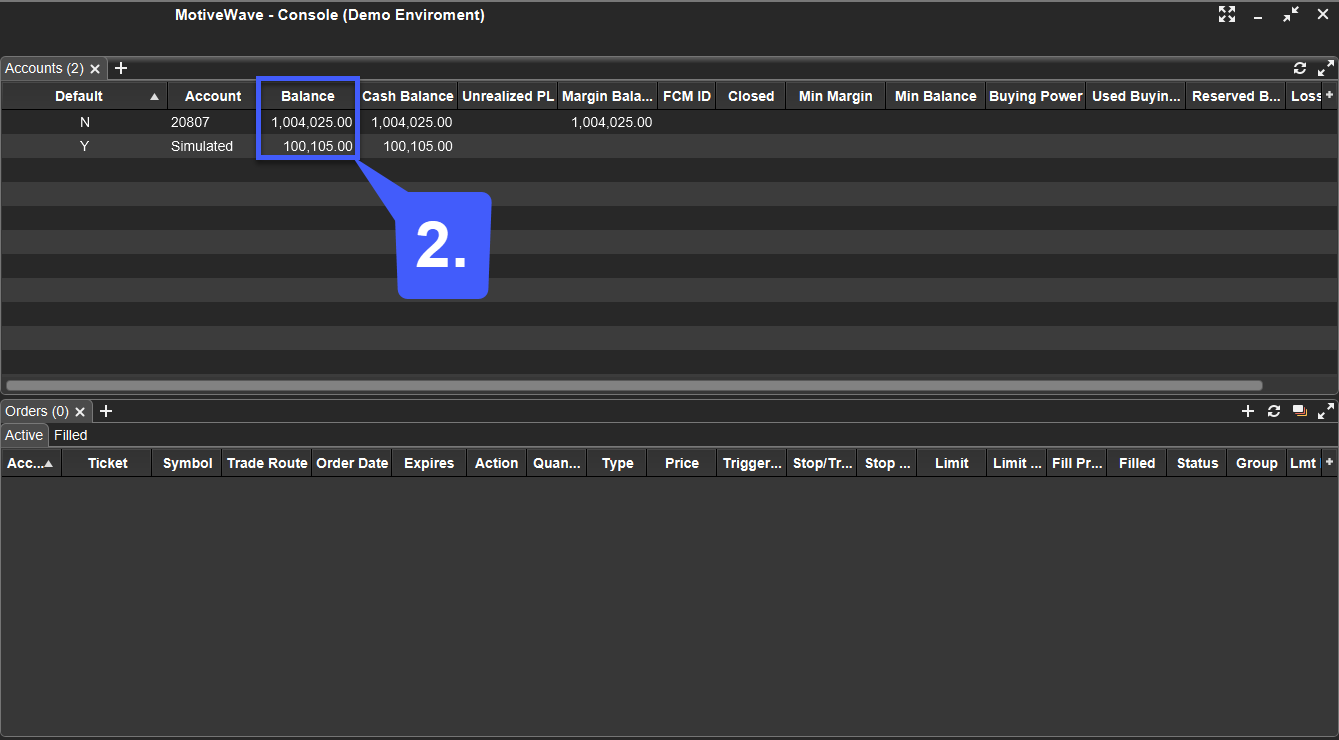Click the Orders Filled column header
Image resolution: width=1339 pixels, height=740 pixels.
pos(1136,463)
